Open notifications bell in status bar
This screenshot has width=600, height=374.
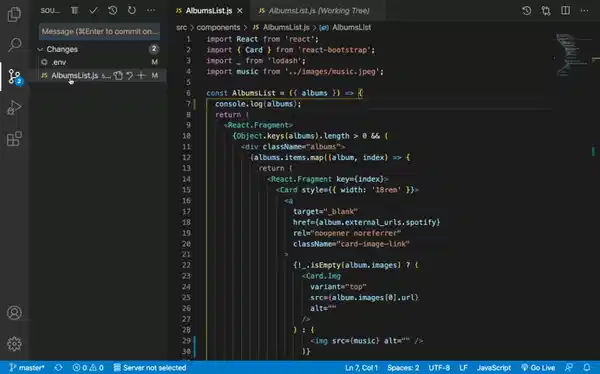click(x=587, y=367)
